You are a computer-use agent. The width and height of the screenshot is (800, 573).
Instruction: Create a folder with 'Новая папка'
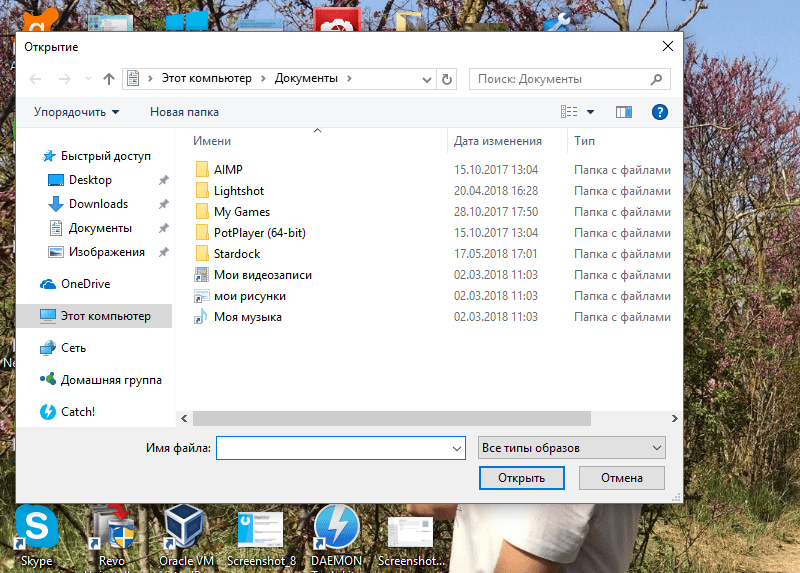(184, 112)
